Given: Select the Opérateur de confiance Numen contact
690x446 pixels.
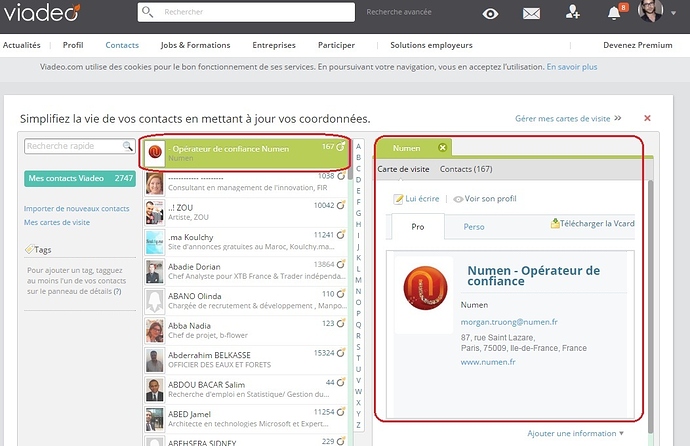Looking at the screenshot, I should tap(245, 153).
